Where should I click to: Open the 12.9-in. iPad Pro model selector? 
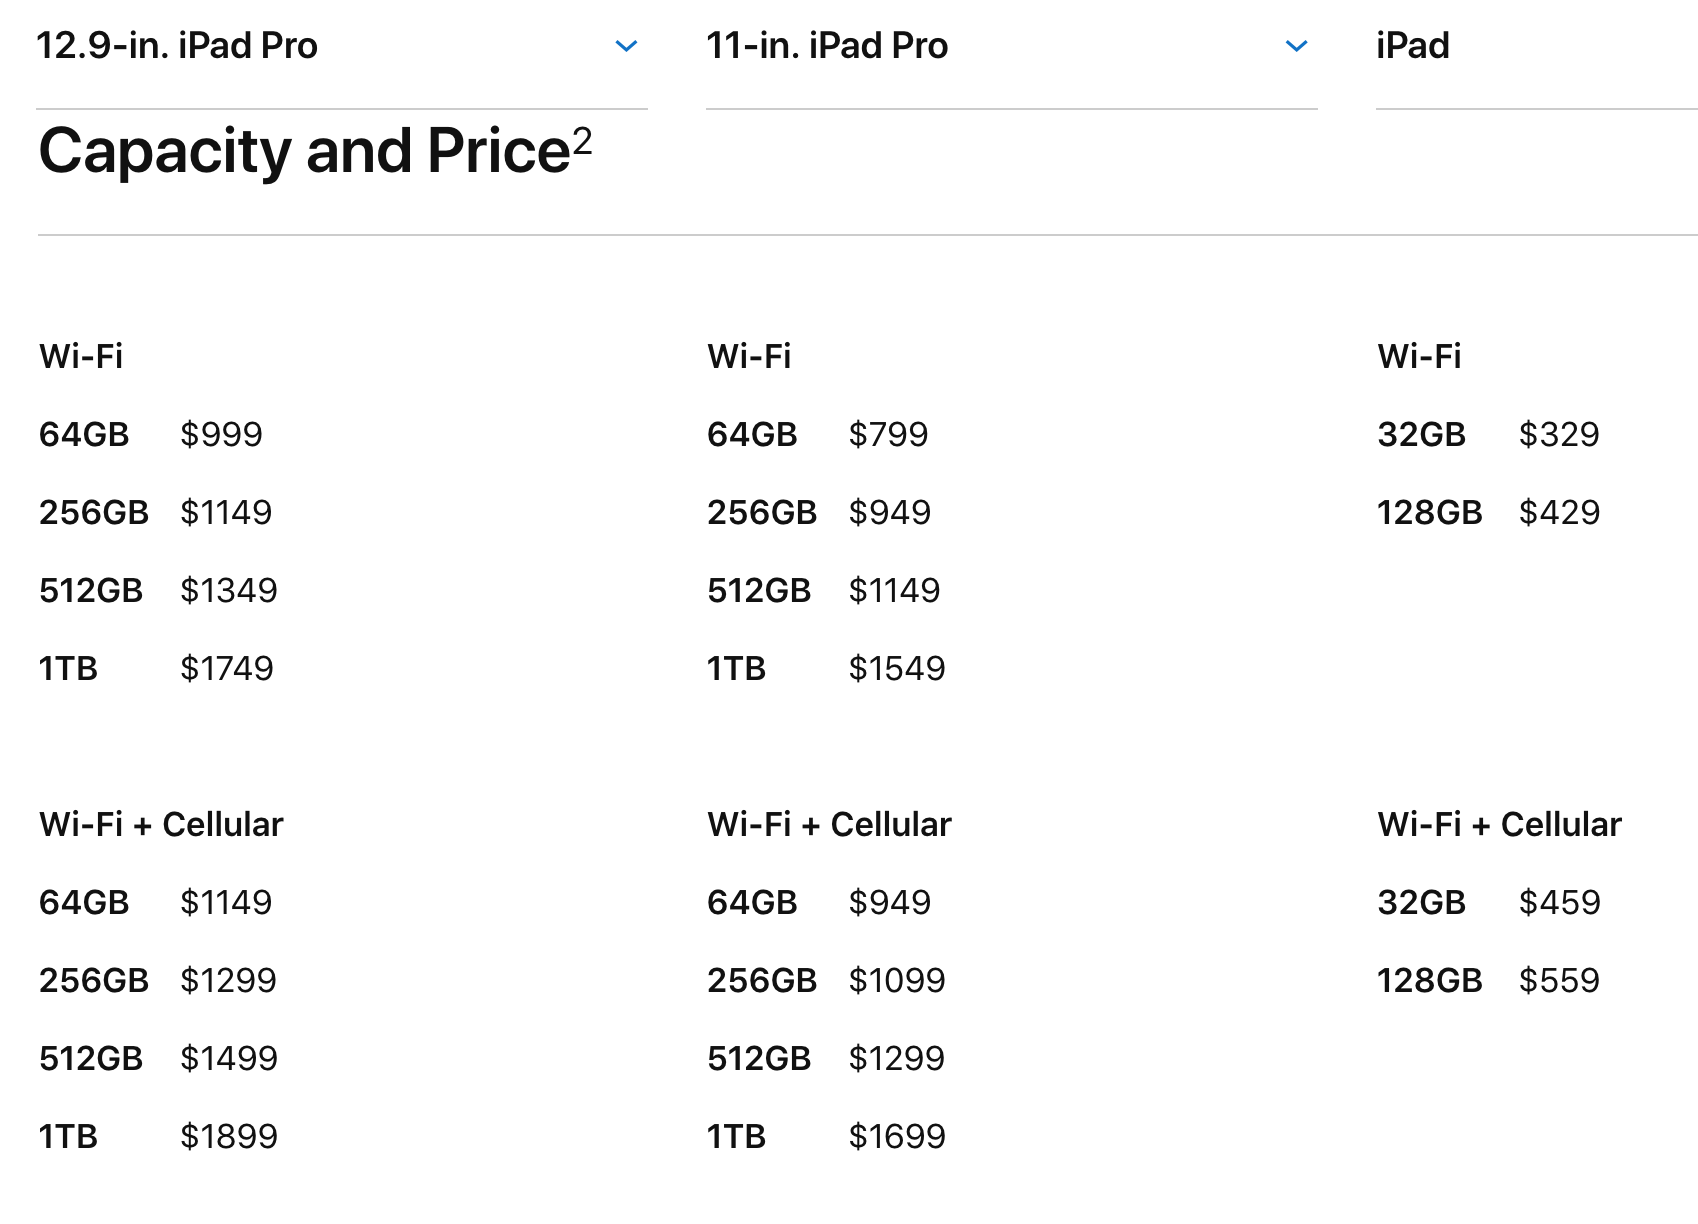(177, 46)
